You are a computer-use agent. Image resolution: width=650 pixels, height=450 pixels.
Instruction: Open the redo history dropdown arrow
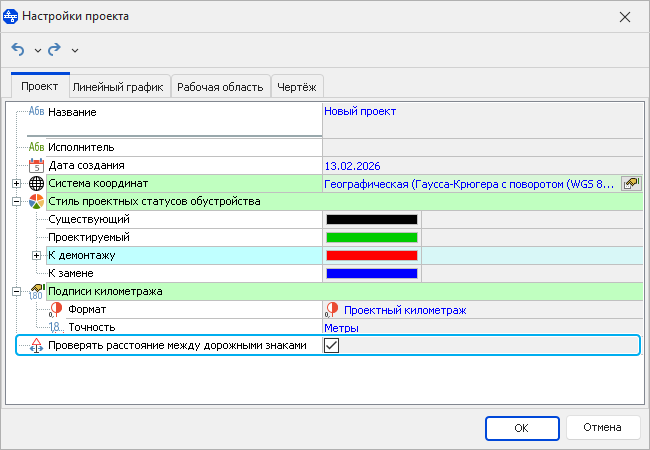[75, 50]
